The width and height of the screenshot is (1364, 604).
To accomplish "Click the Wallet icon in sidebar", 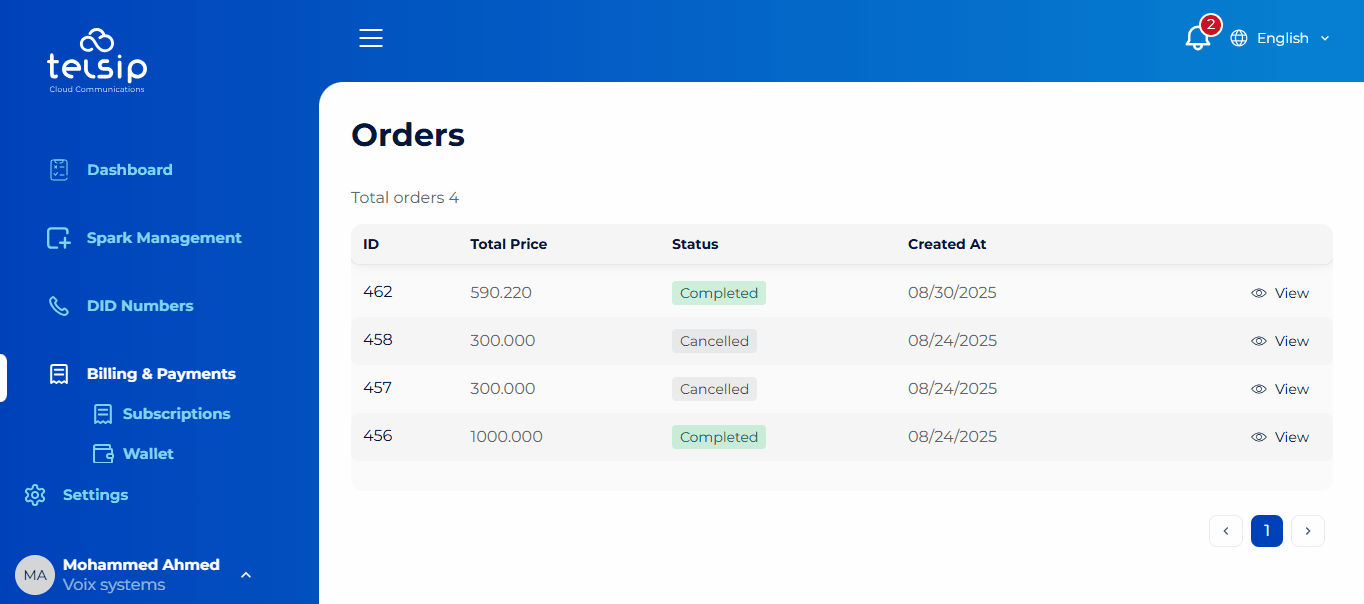I will (x=103, y=454).
